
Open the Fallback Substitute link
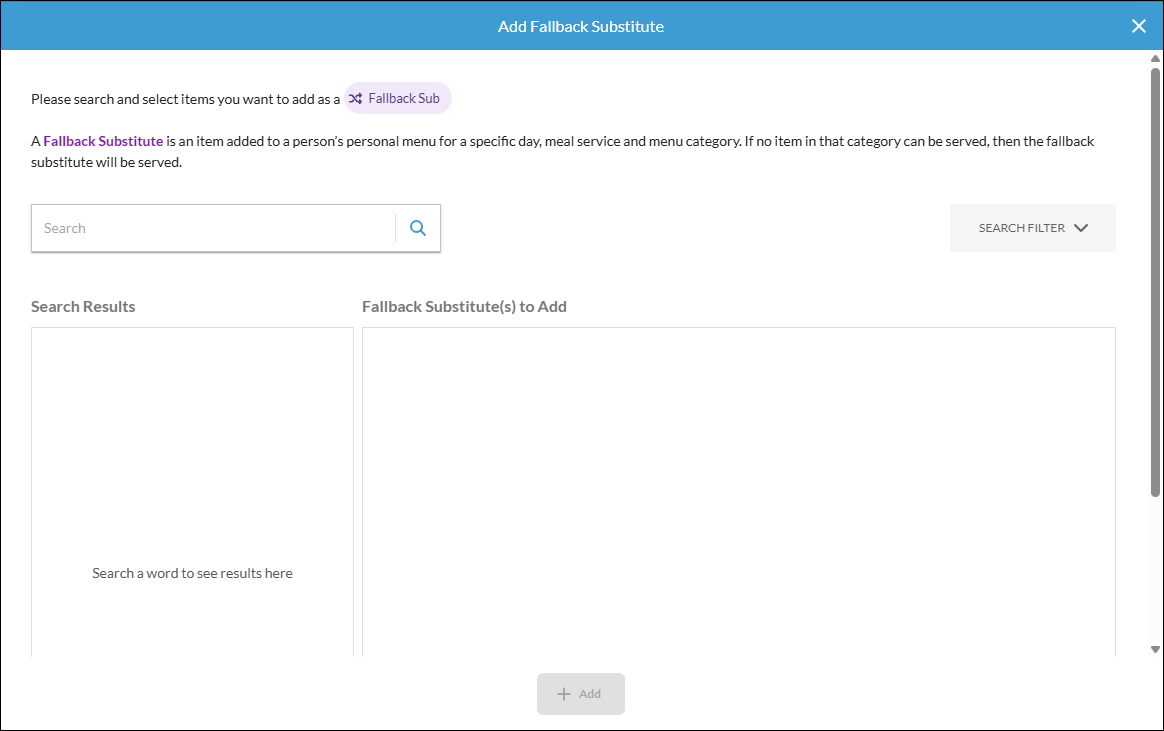(102, 141)
